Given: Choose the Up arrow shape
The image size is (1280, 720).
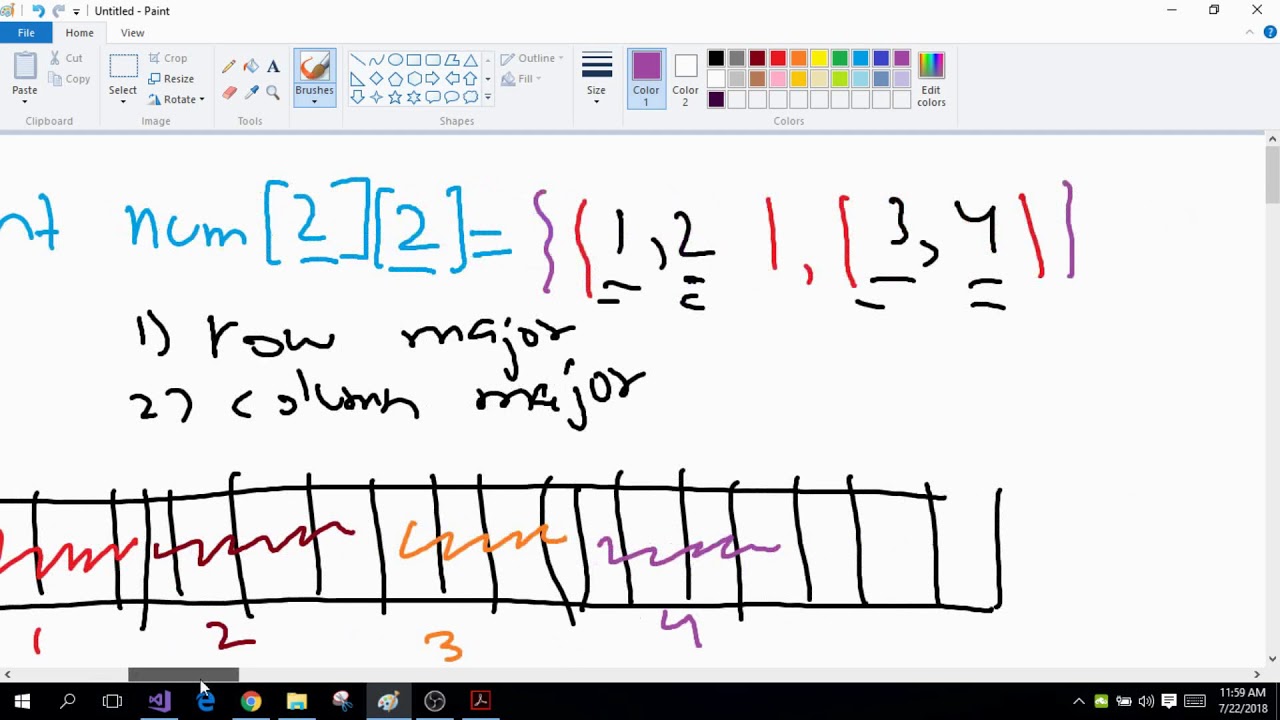Looking at the screenshot, I should [x=471, y=79].
